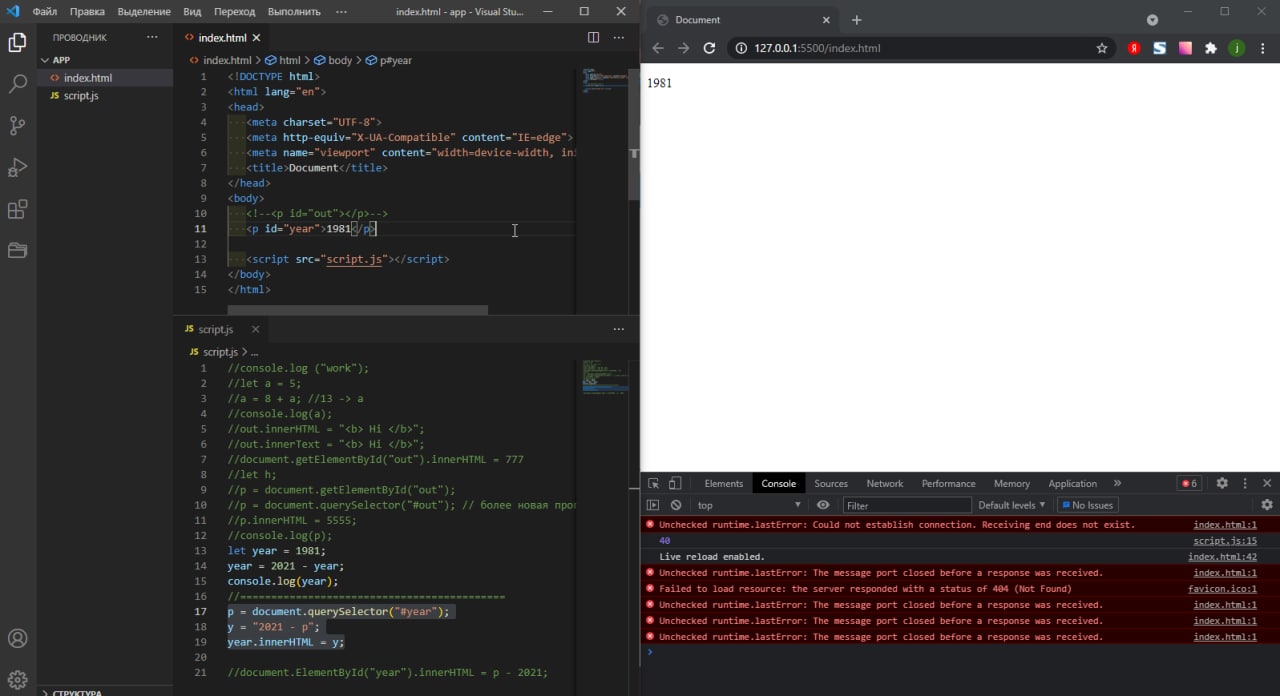
Task: Open the Выделение menu
Action: (144, 12)
